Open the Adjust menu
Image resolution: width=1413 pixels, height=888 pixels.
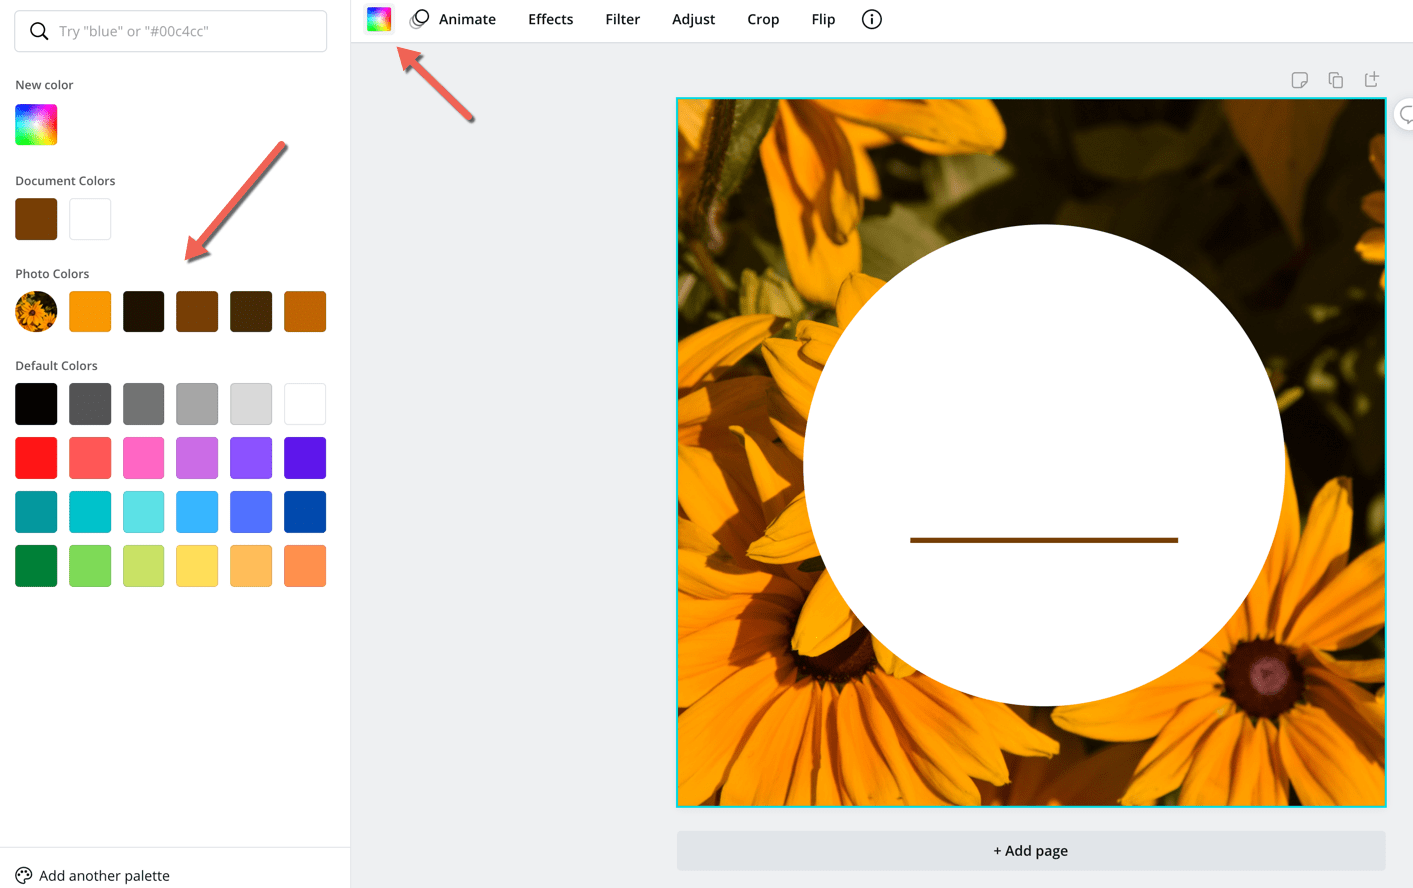693,19
